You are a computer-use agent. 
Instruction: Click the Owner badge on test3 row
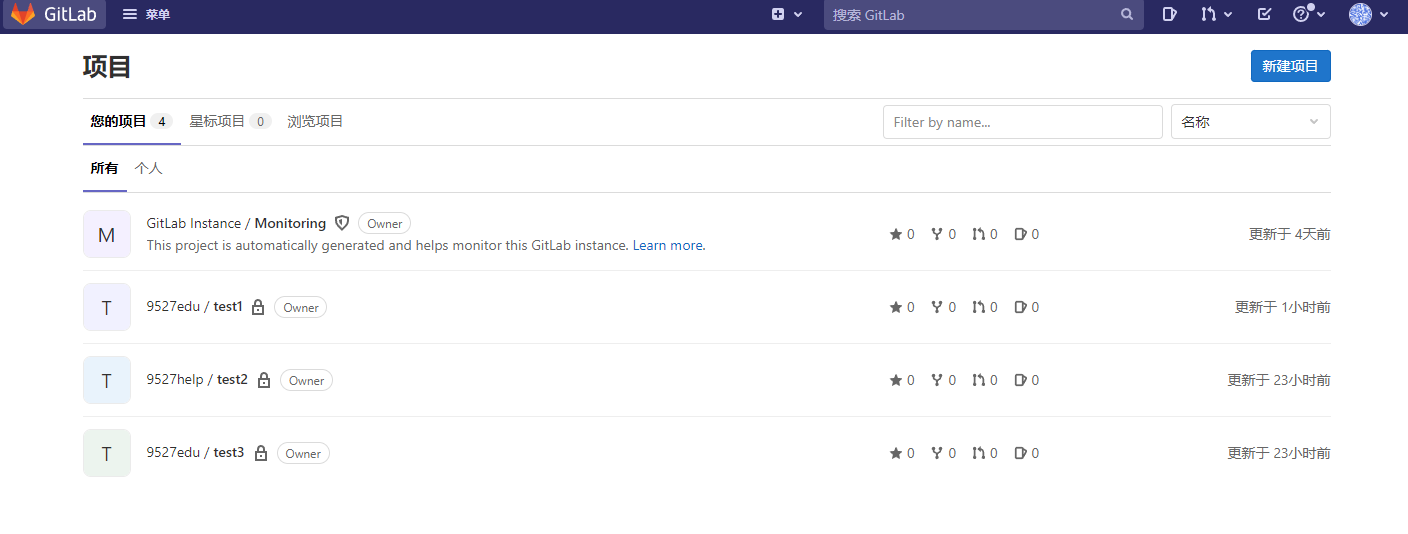click(303, 454)
